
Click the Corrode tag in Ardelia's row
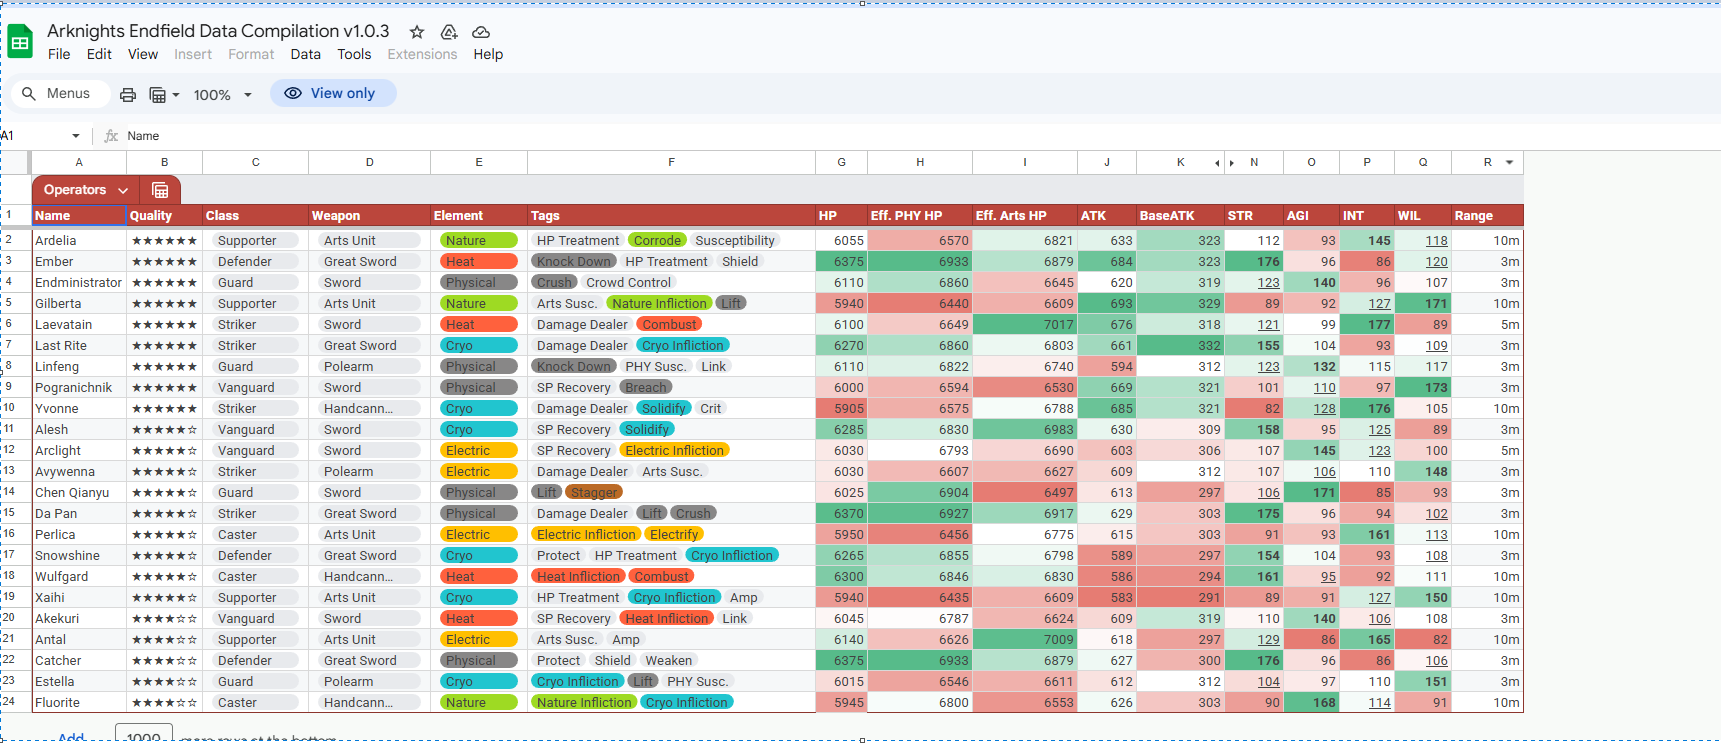coord(657,240)
